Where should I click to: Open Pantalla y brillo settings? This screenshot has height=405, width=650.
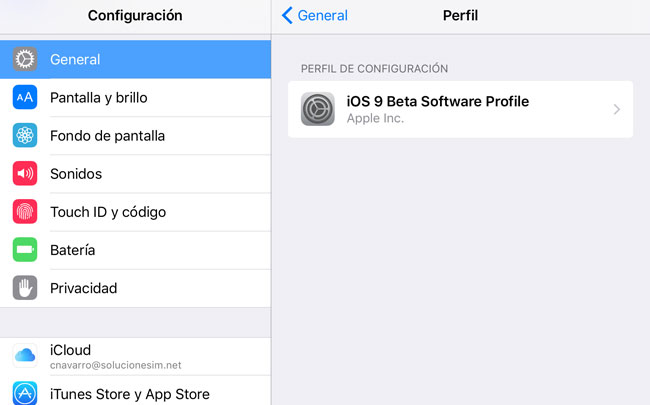point(136,97)
